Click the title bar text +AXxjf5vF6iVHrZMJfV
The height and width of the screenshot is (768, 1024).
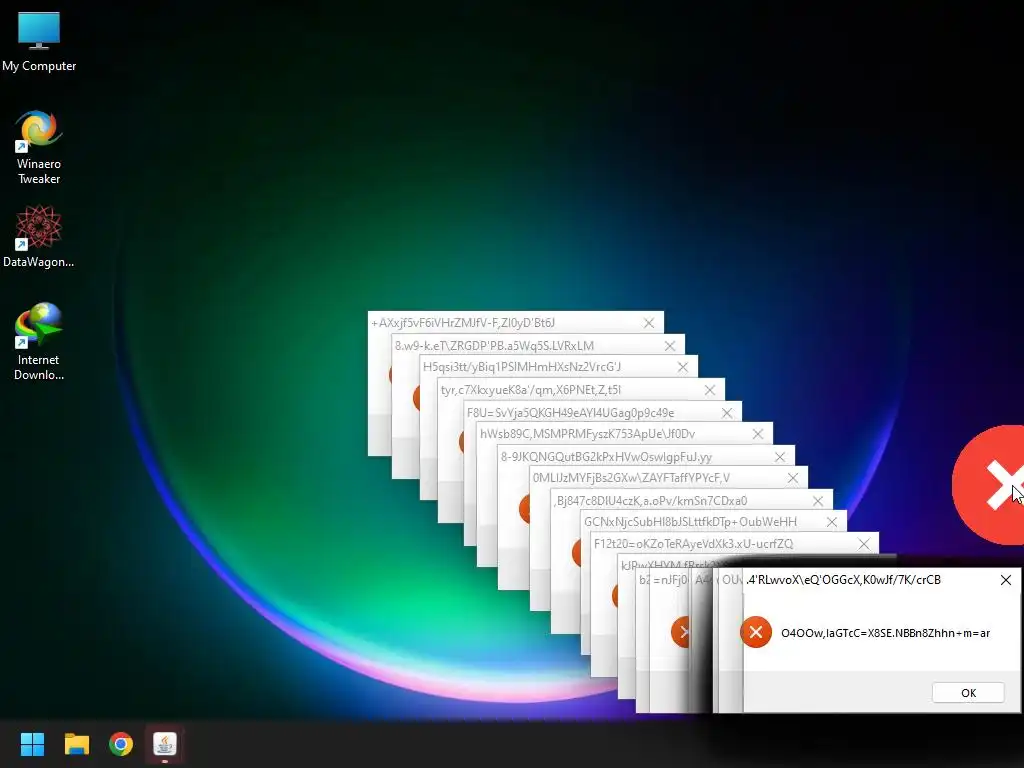(463, 323)
